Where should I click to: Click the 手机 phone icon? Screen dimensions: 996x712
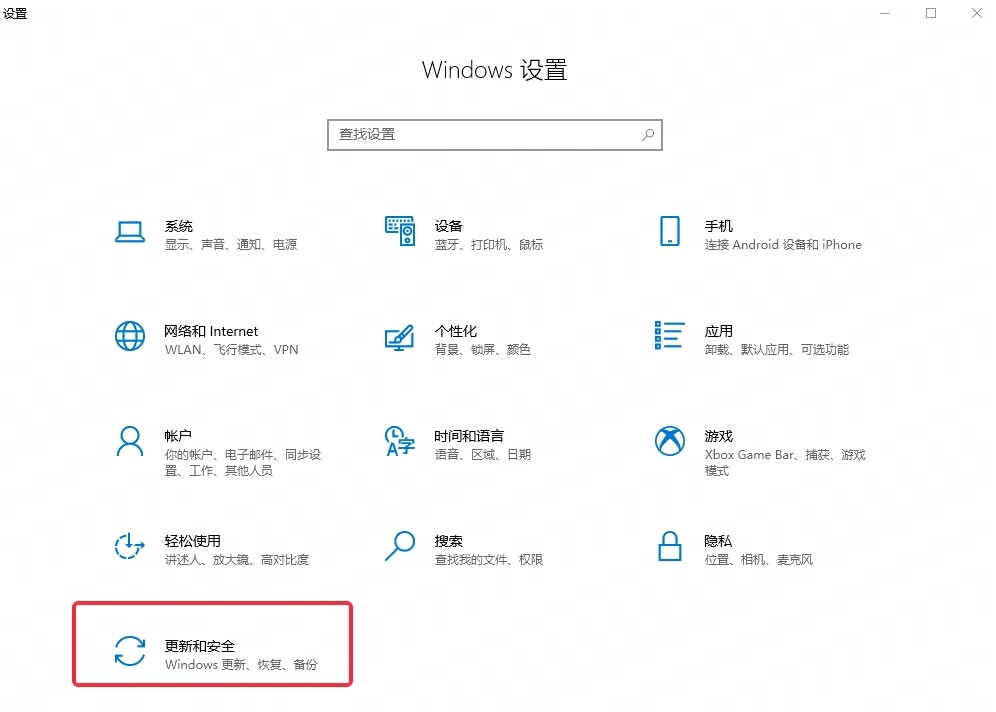click(669, 232)
